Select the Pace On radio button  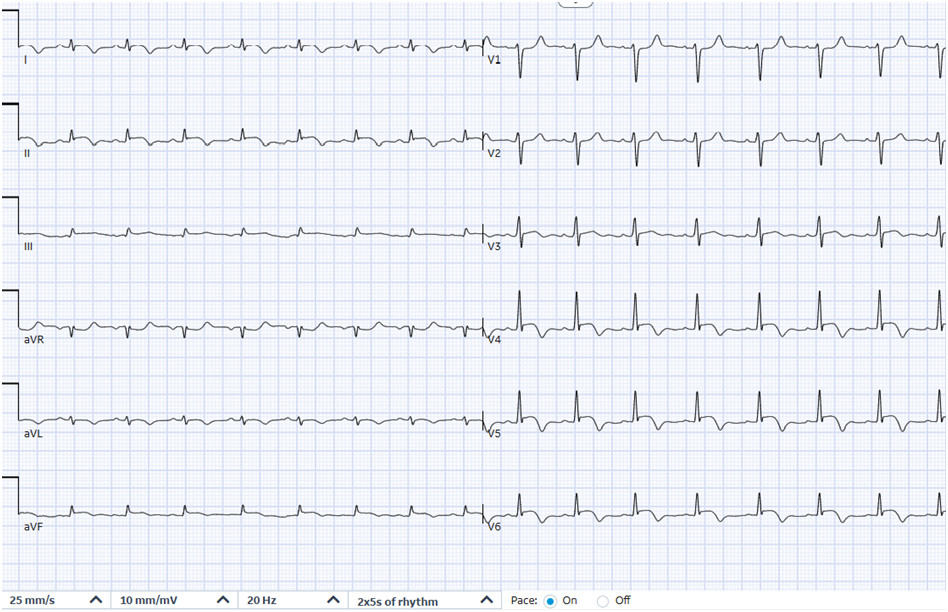(x=550, y=601)
